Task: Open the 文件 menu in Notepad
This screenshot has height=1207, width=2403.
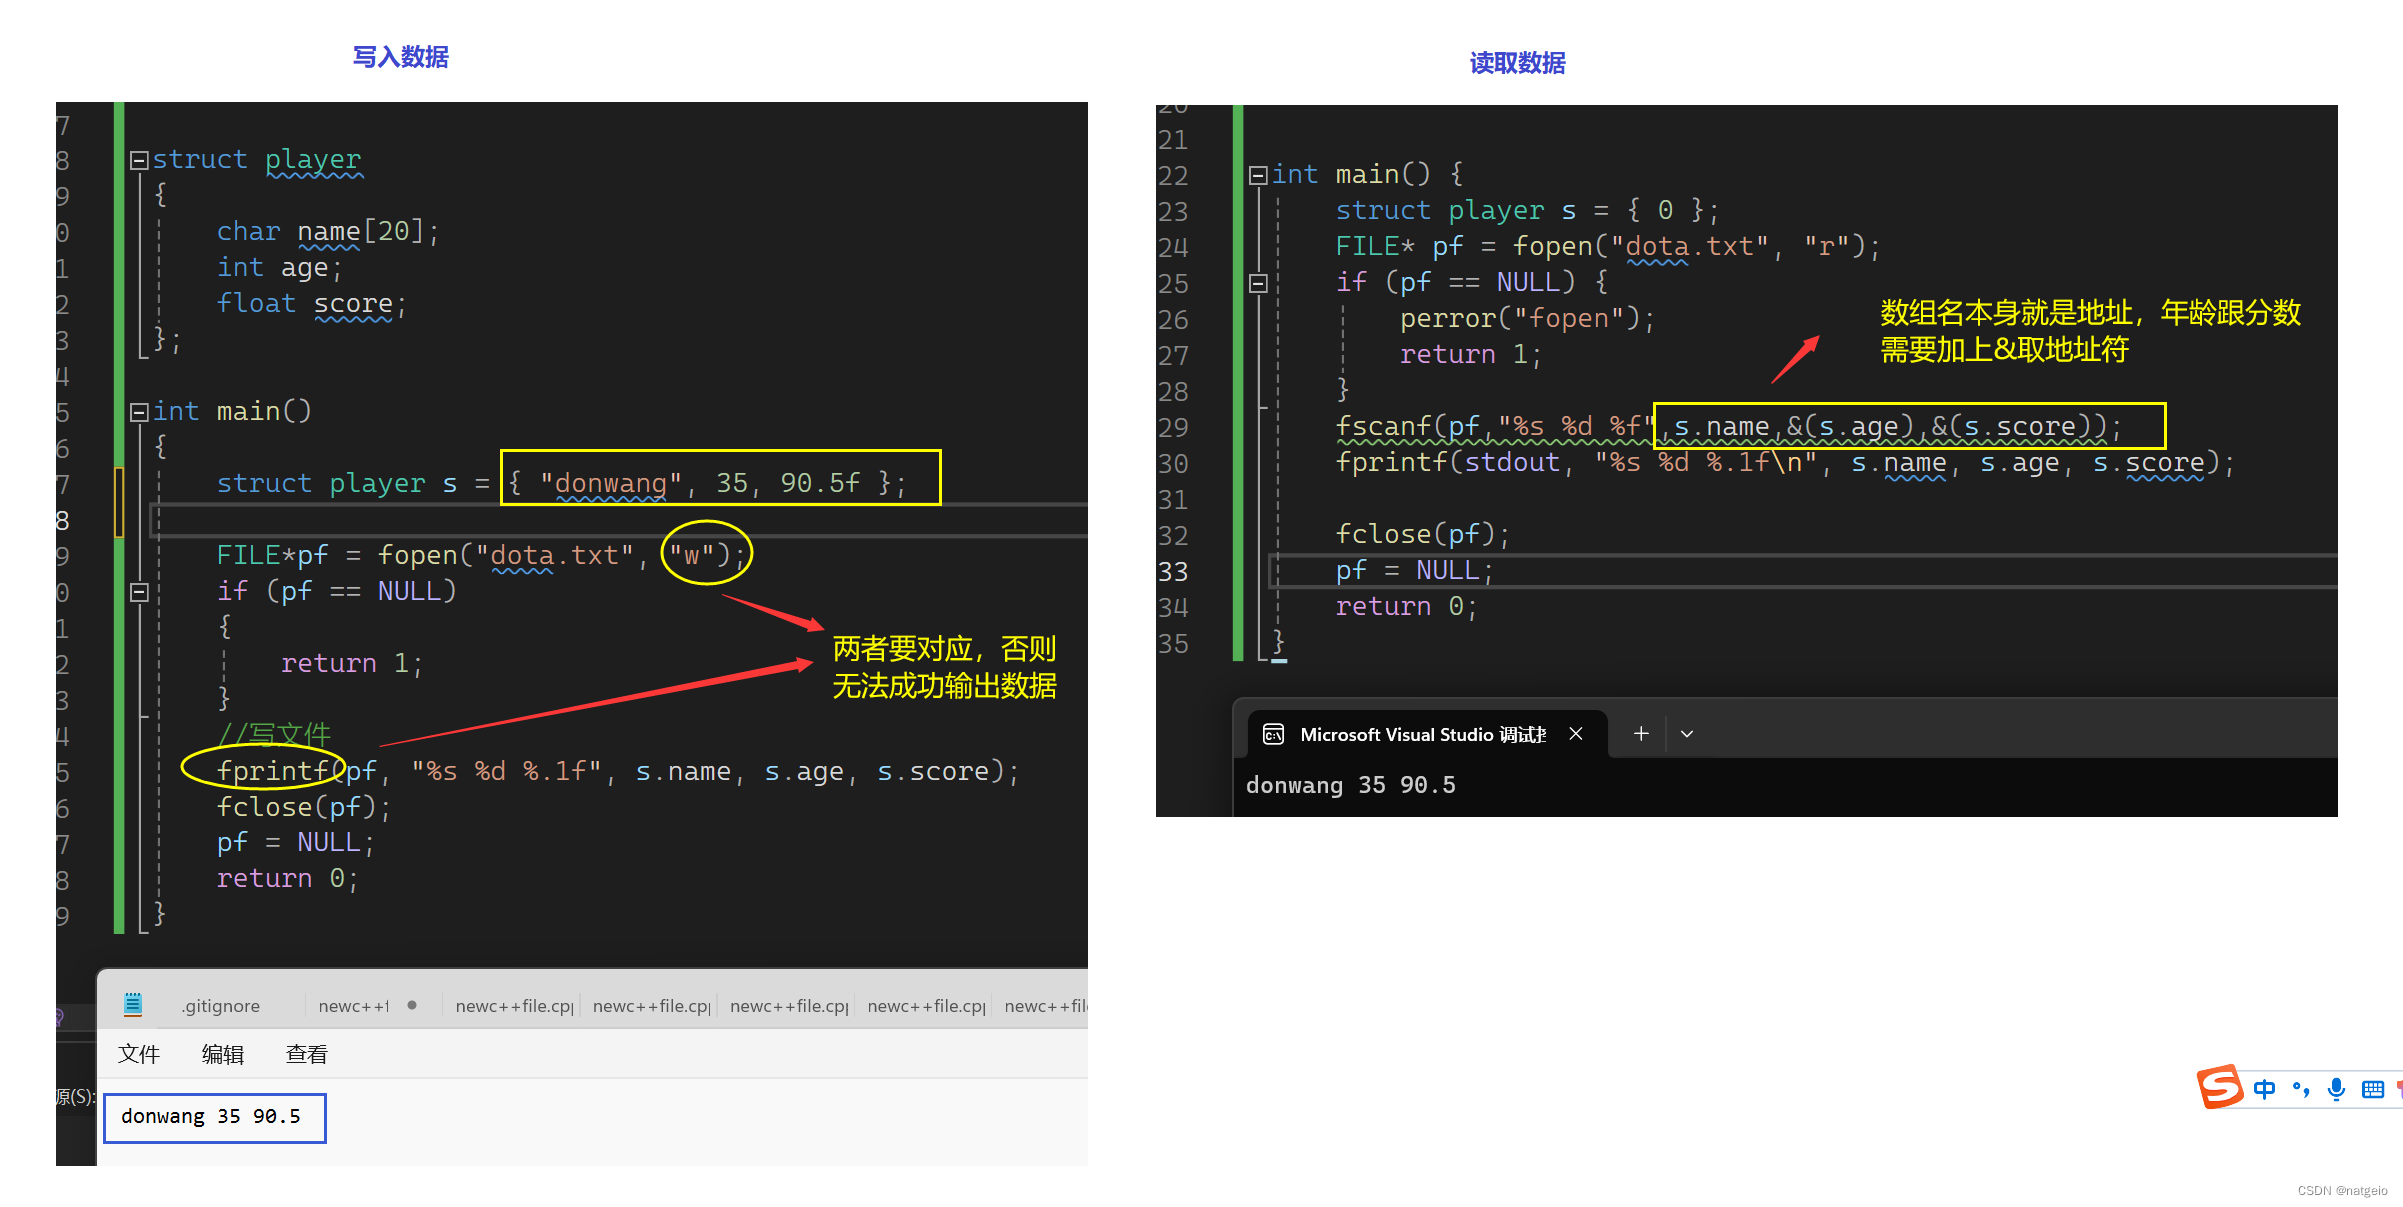Action: [x=139, y=1054]
